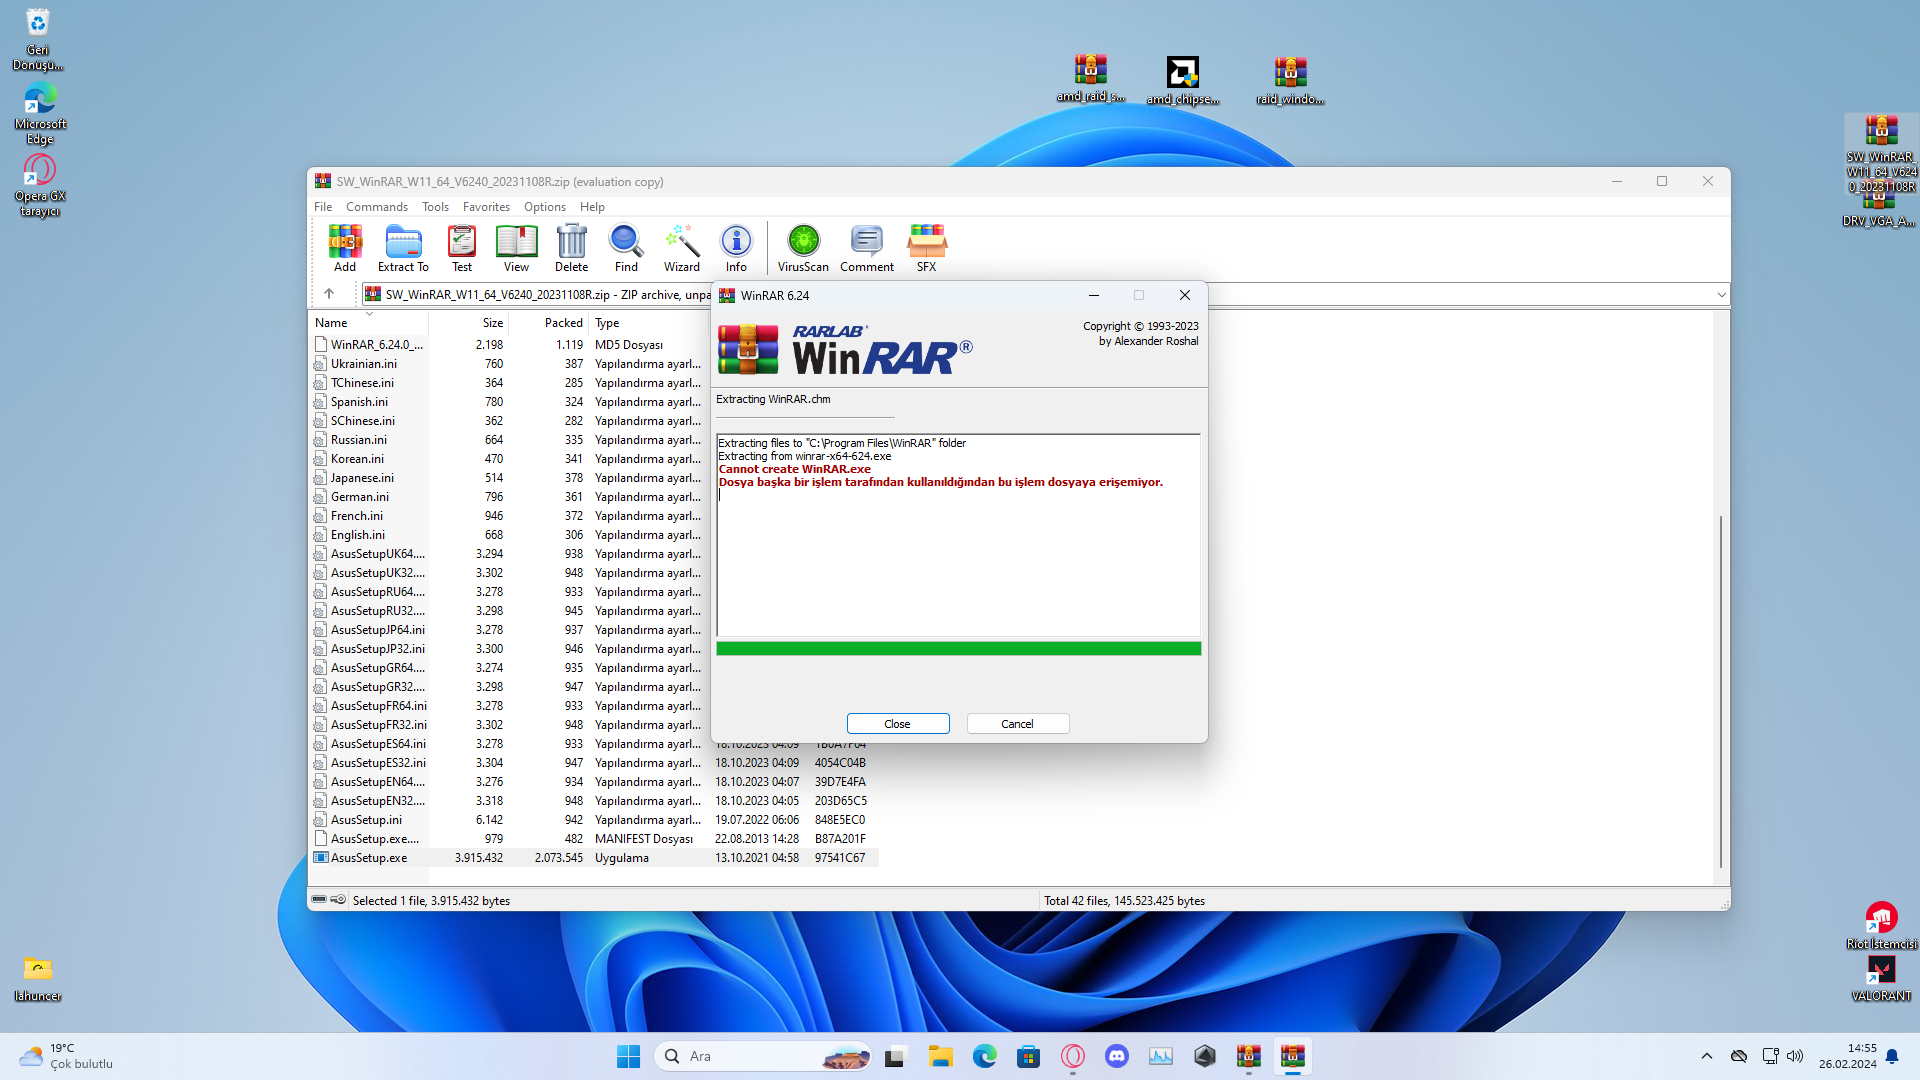Select the raid_windows desktop archive icon
The height and width of the screenshot is (1080, 1920).
1291,80
